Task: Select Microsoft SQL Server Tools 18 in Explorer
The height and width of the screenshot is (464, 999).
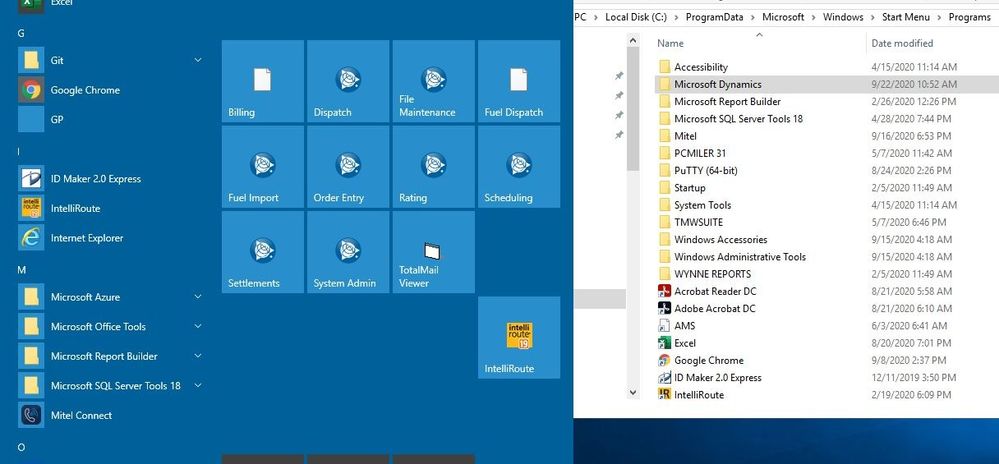Action: [x=729, y=119]
